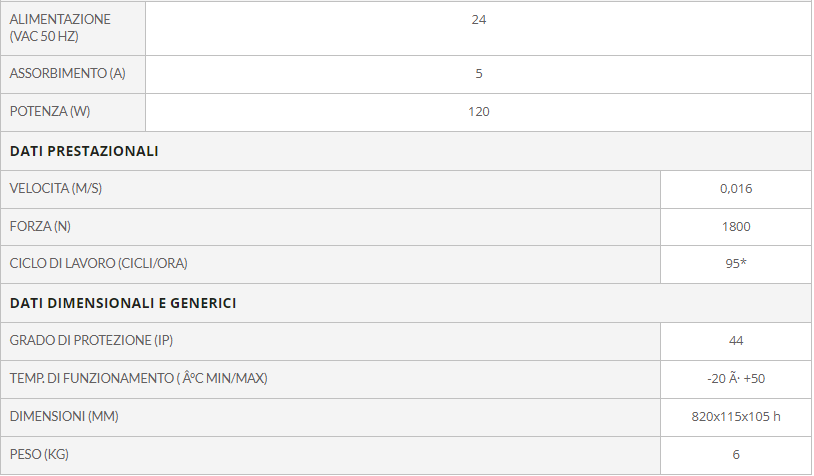Select the VELOCITA (M/S) row label

[x=56, y=188]
